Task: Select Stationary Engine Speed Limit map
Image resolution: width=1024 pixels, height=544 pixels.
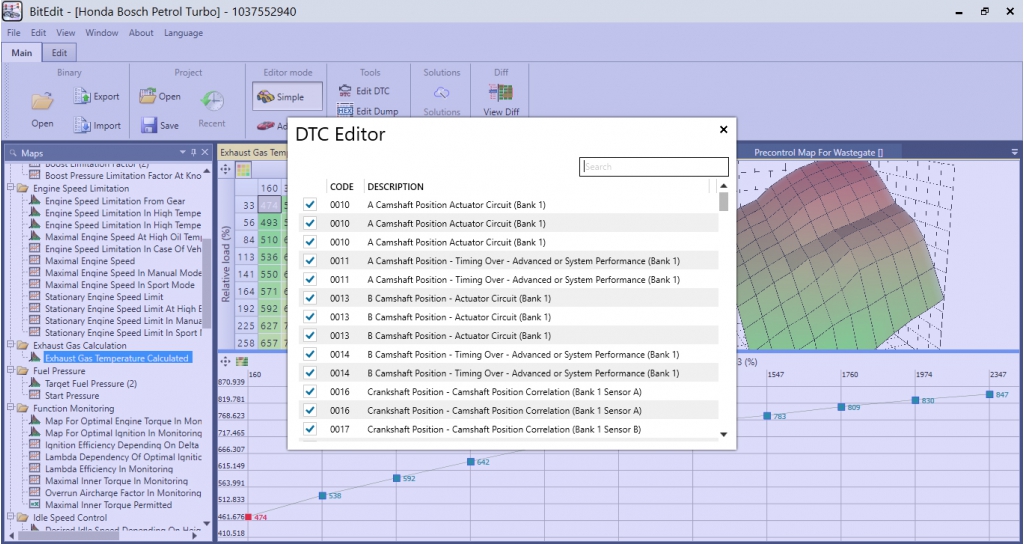Action: click(x=104, y=296)
